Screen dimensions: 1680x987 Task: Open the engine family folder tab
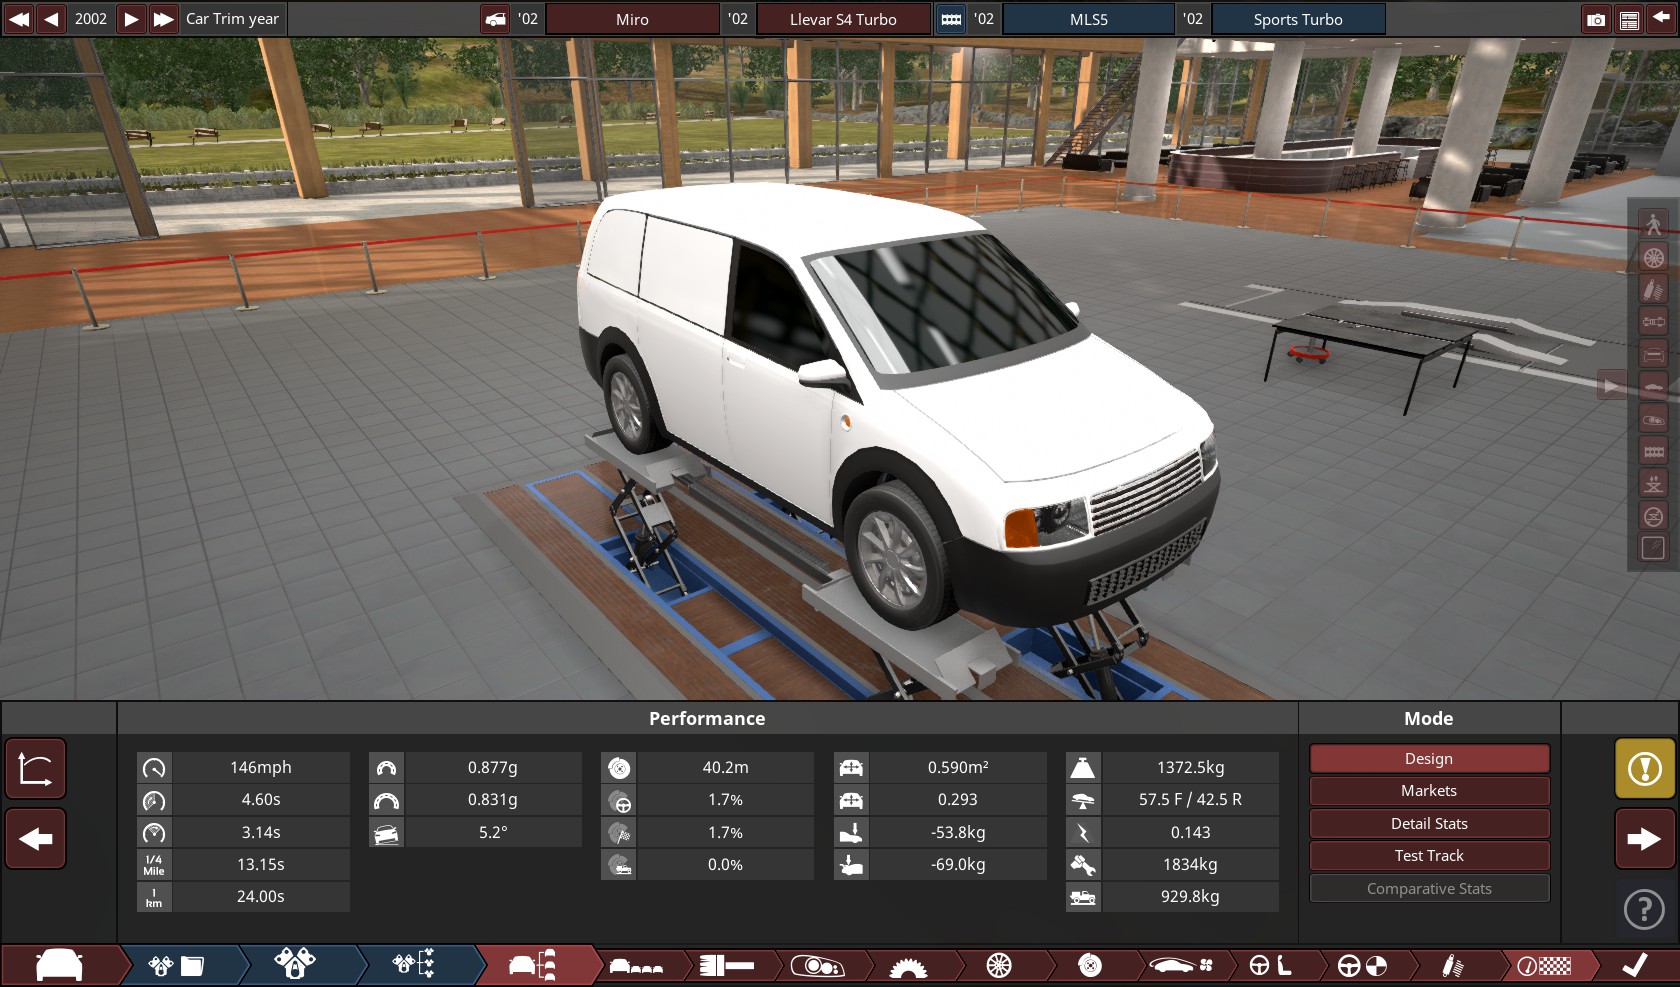[x=177, y=965]
